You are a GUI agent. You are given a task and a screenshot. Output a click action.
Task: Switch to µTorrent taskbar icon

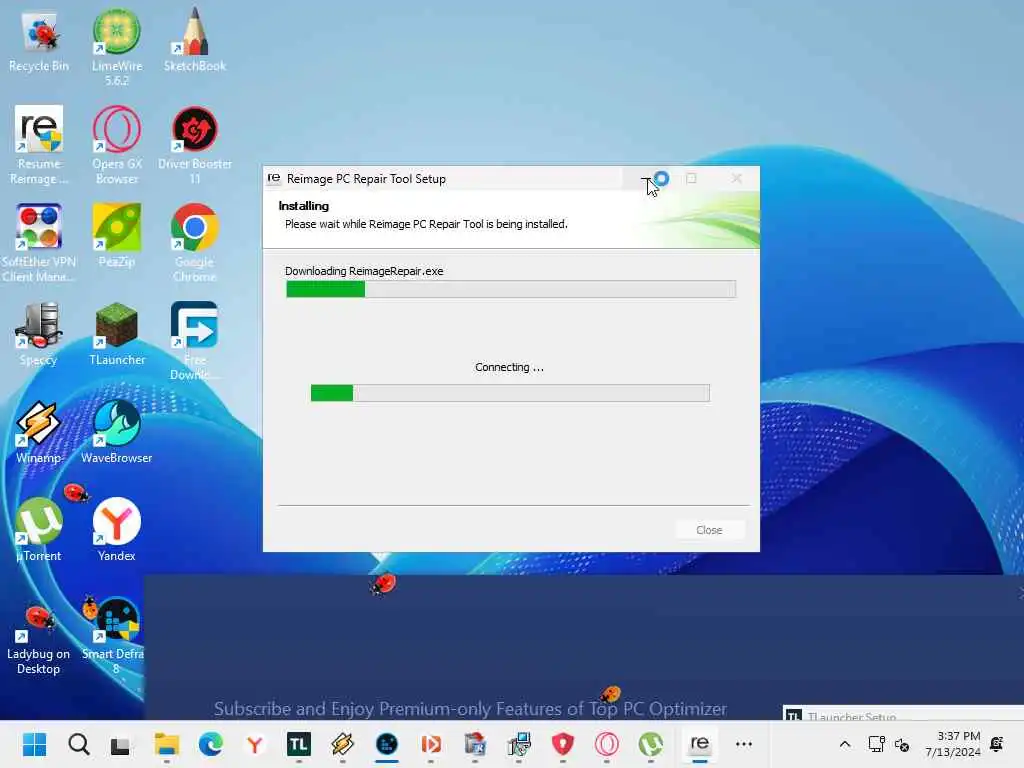tap(651, 744)
